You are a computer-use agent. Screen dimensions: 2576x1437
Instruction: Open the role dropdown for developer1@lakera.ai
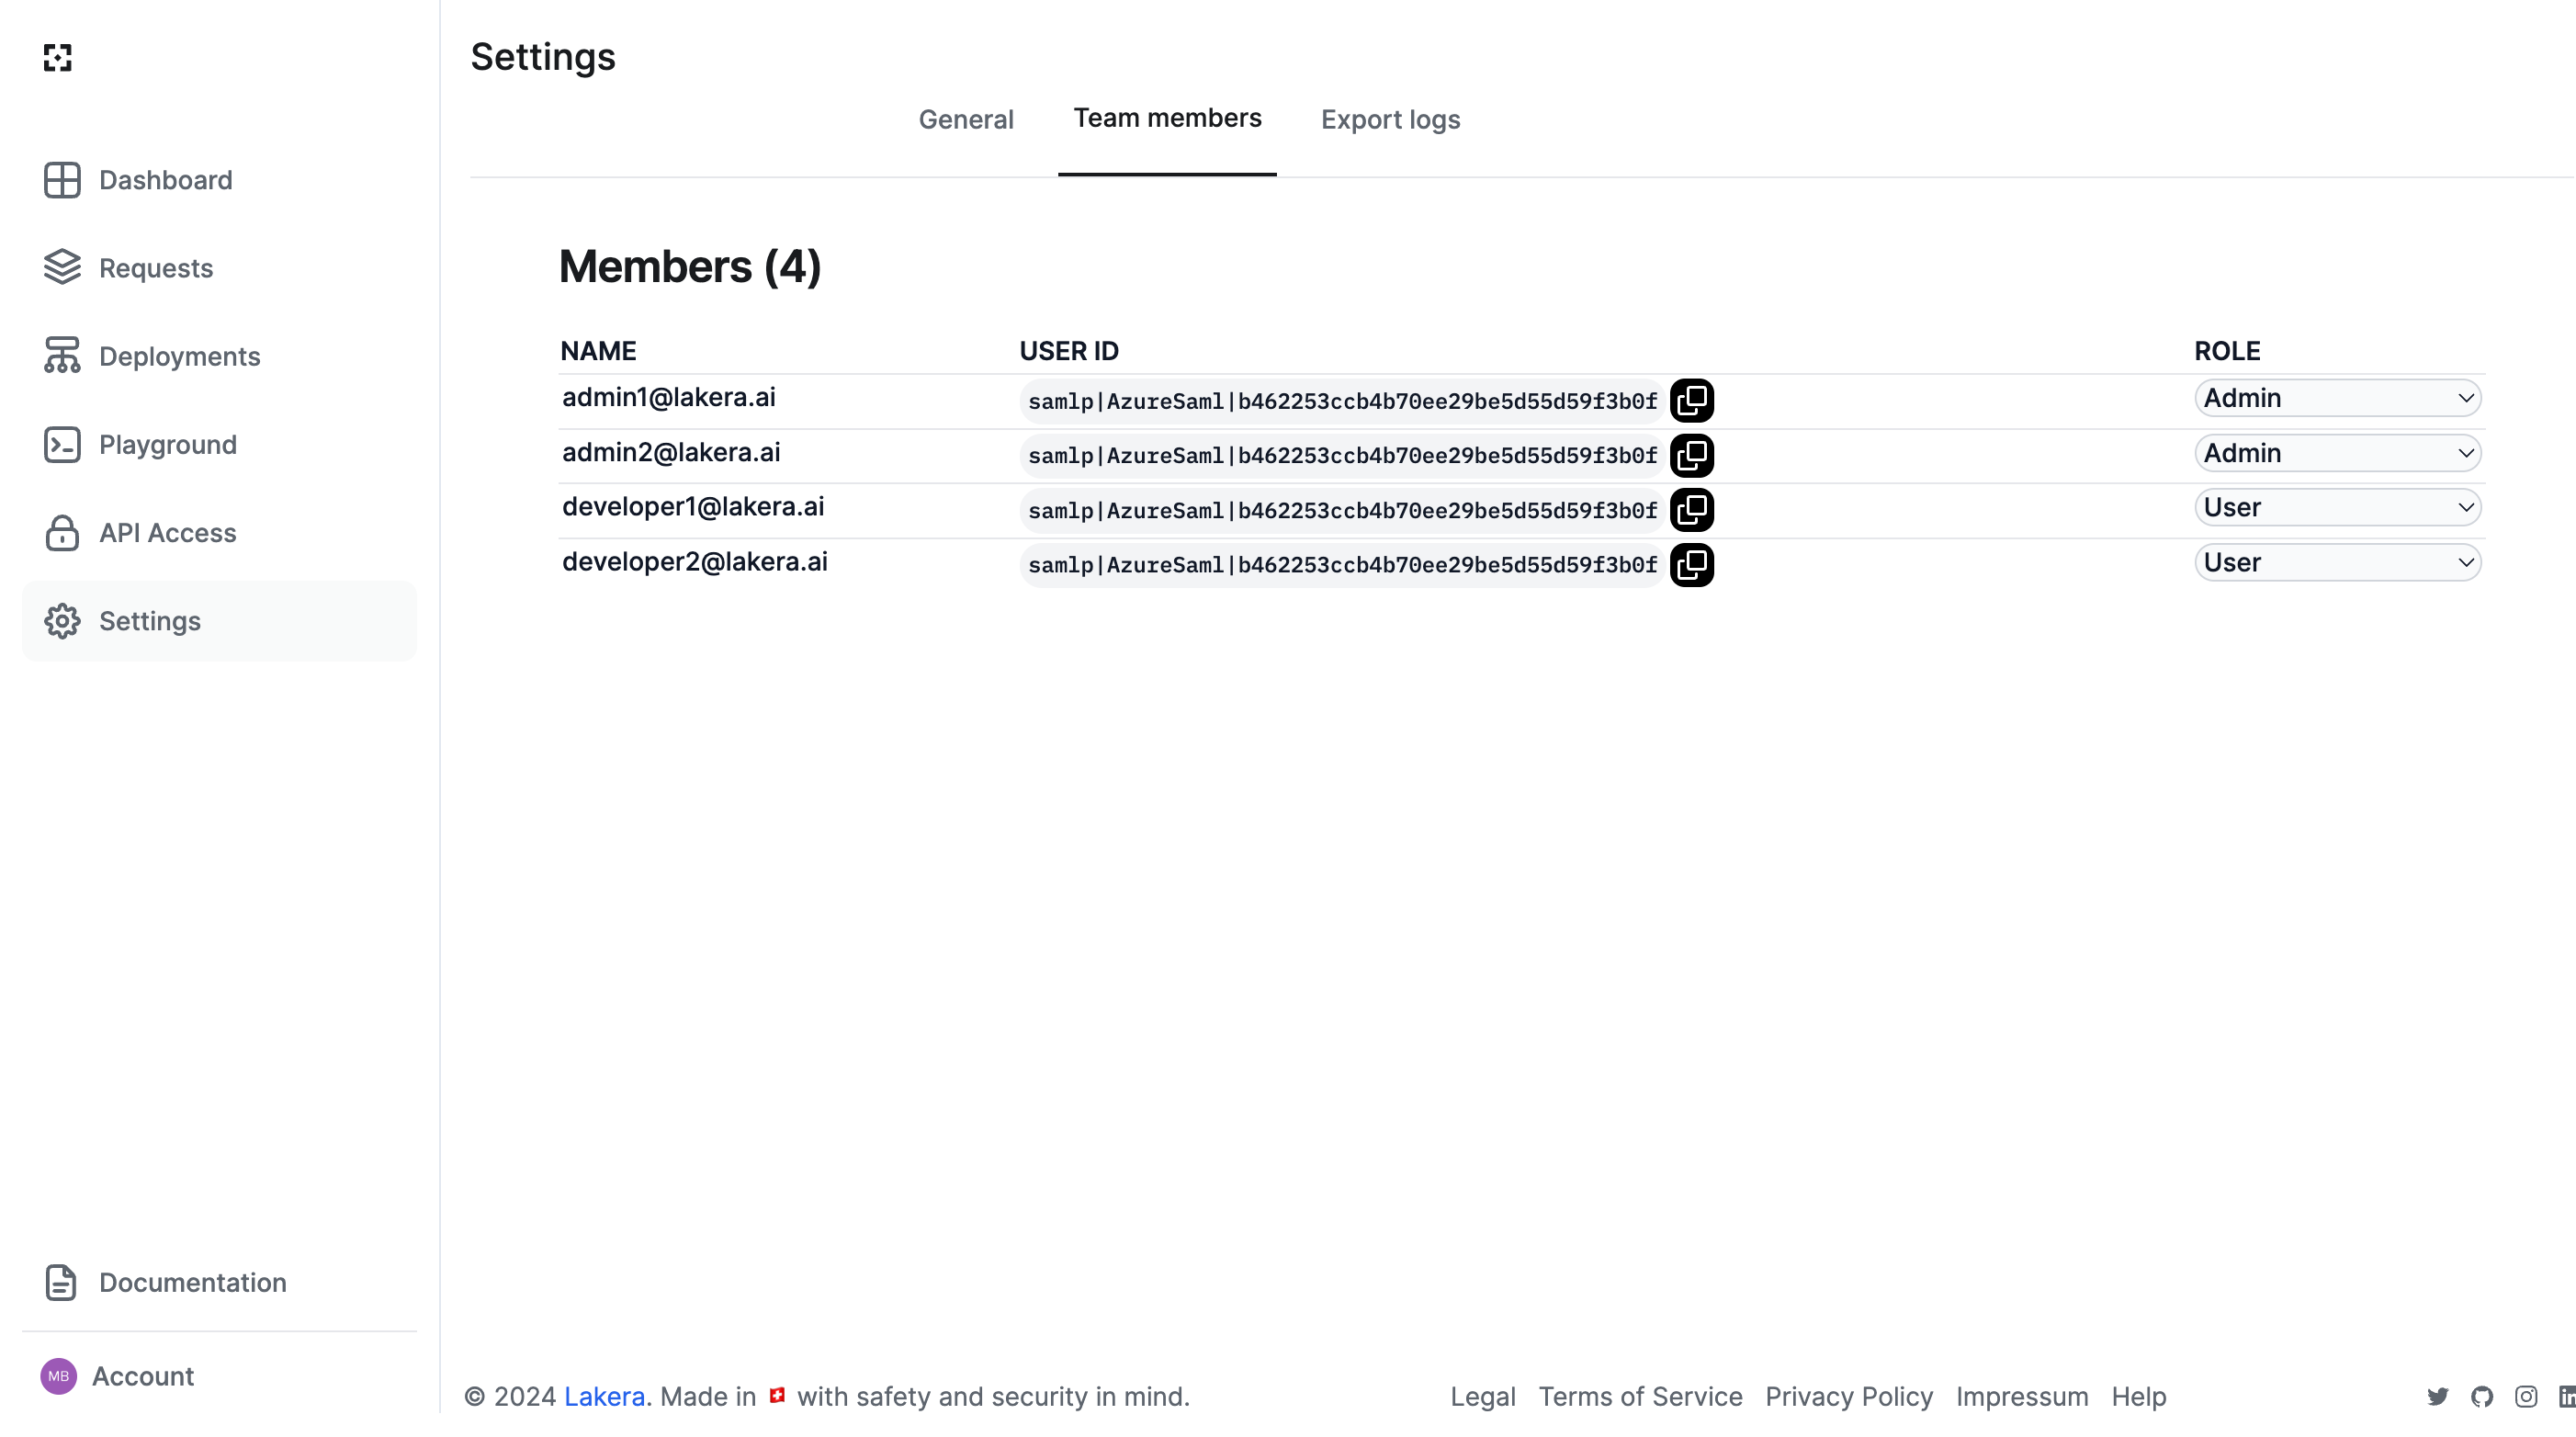click(2338, 507)
